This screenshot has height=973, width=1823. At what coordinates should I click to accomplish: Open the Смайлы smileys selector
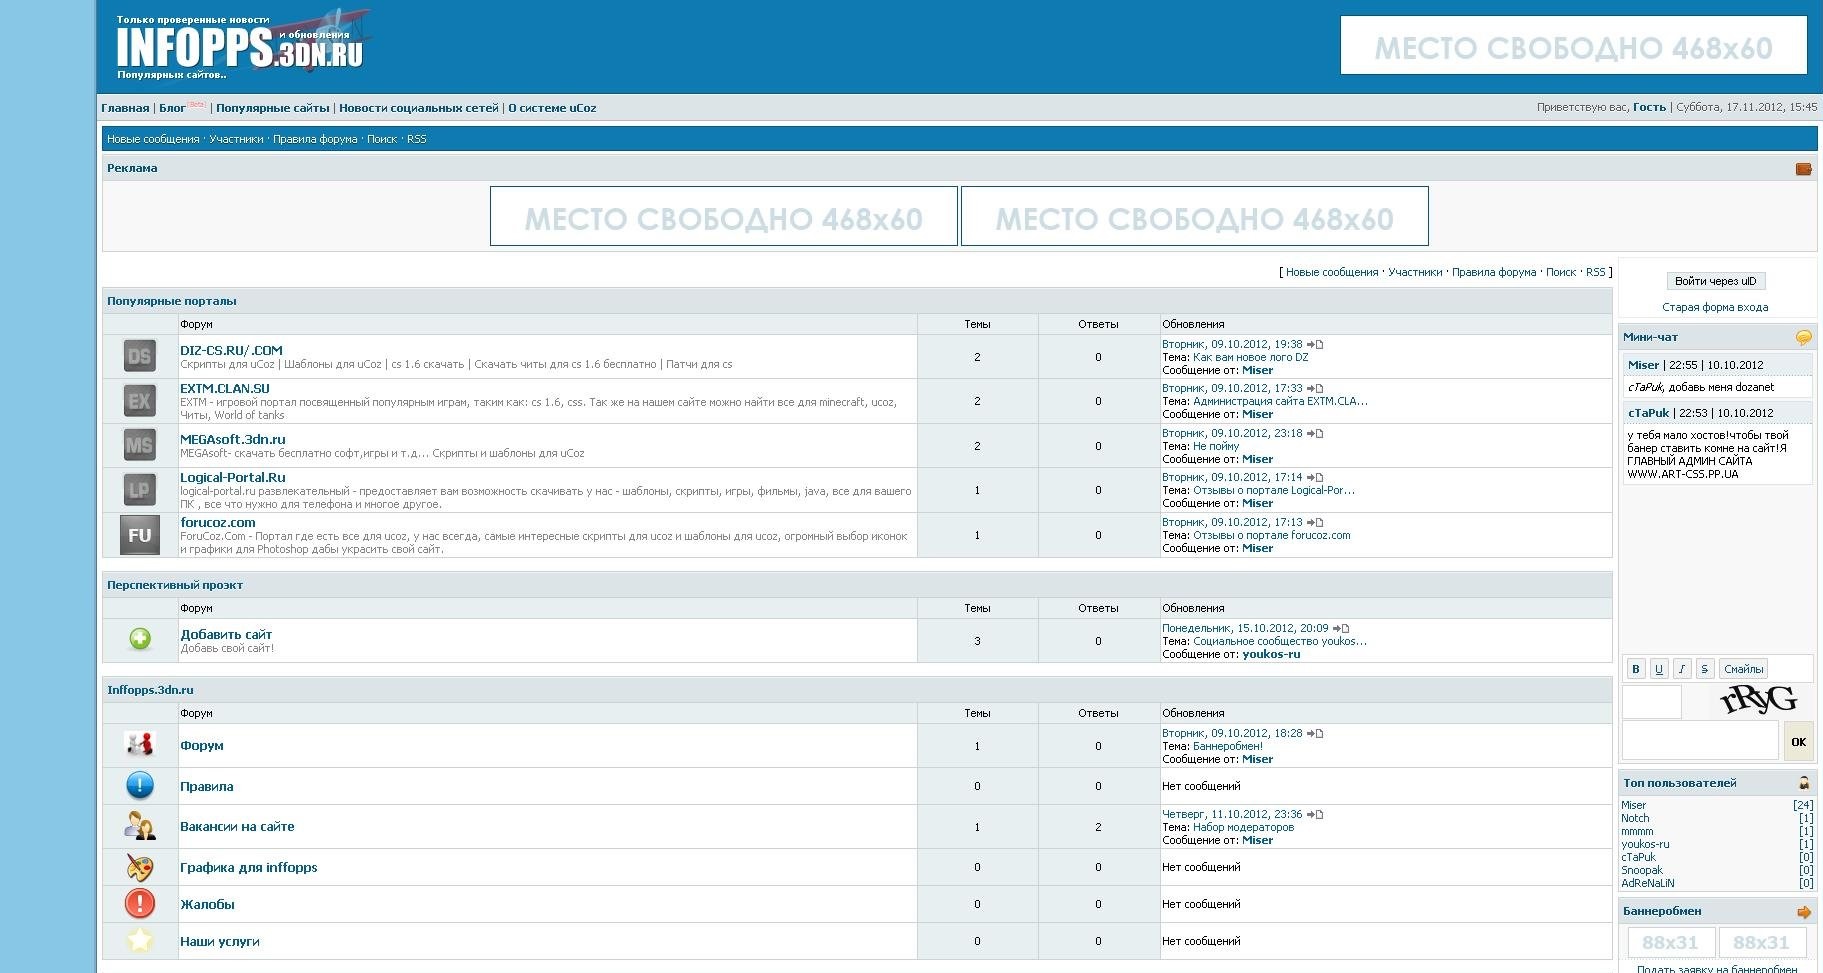point(1743,669)
